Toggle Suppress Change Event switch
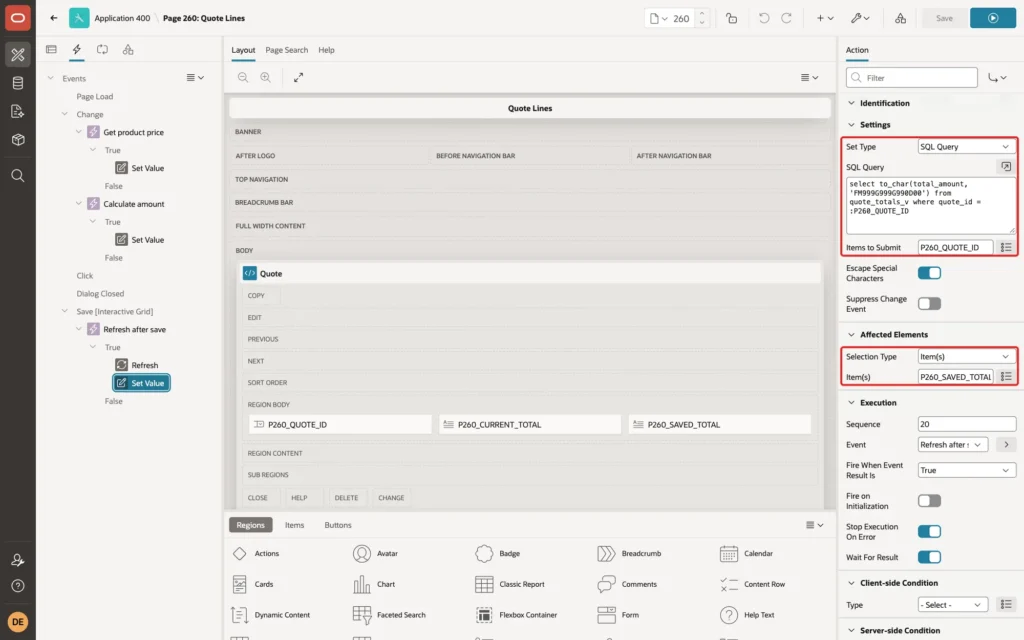Viewport: 1024px width, 640px height. click(929, 304)
